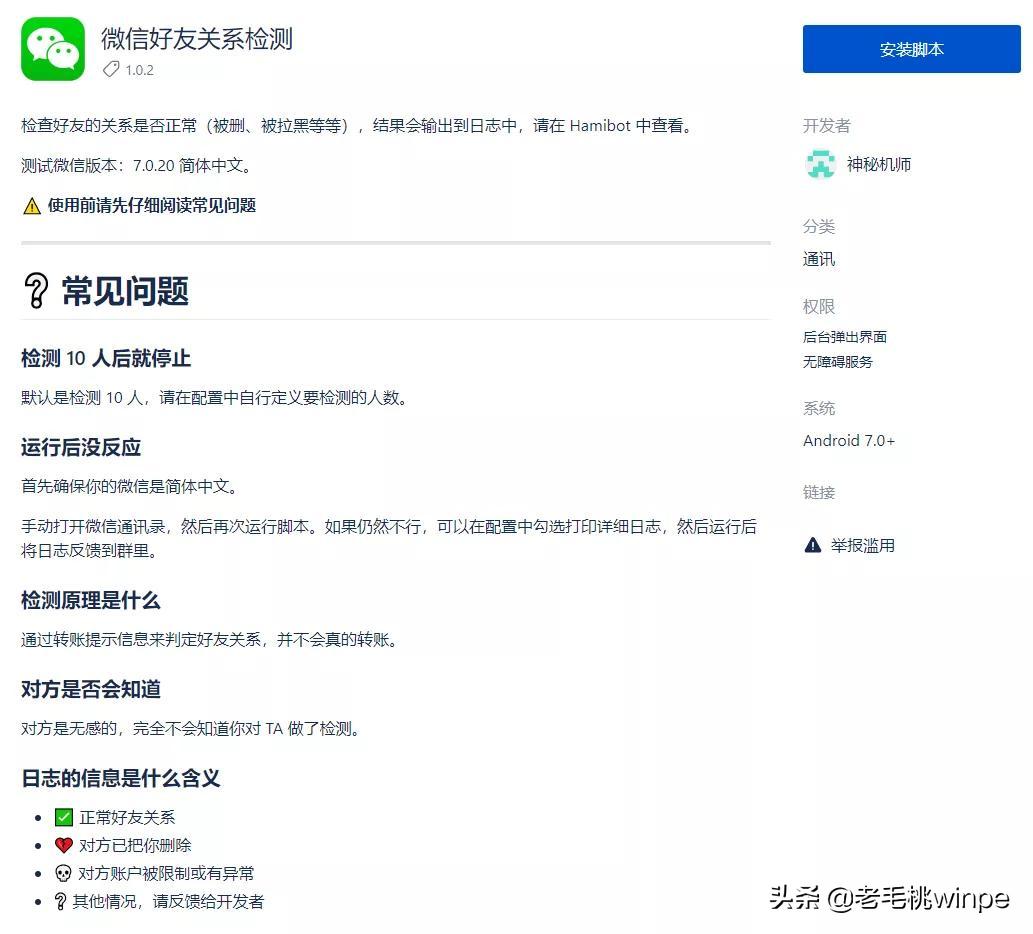Click the WeChat app logo icon
Viewport: 1033px width, 934px height.
pyautogui.click(x=52, y=48)
